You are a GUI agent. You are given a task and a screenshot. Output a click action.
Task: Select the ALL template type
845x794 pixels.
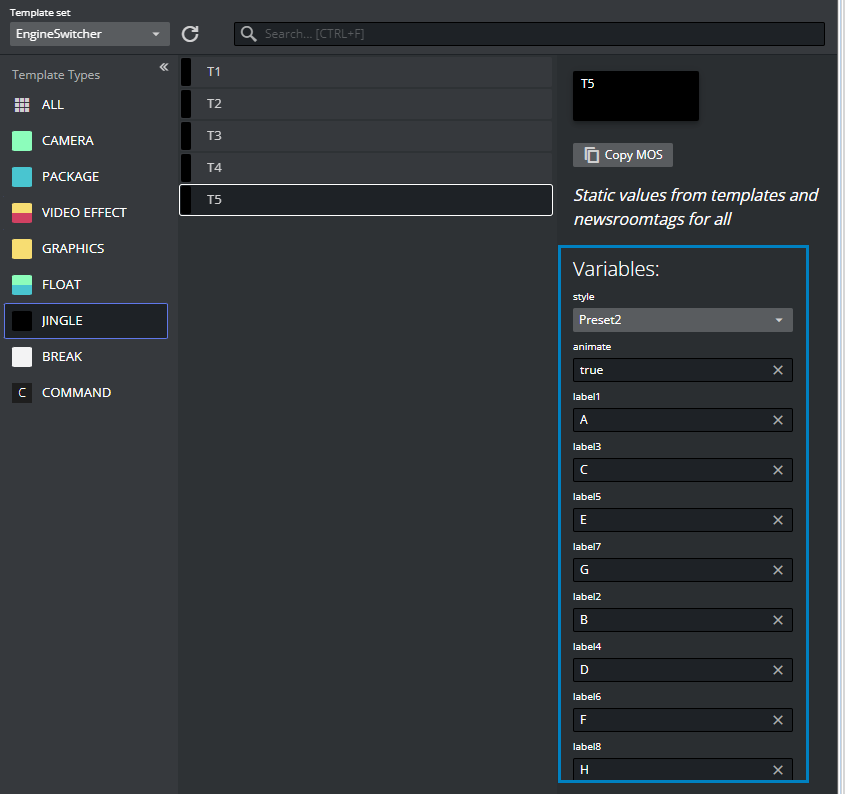pos(52,105)
